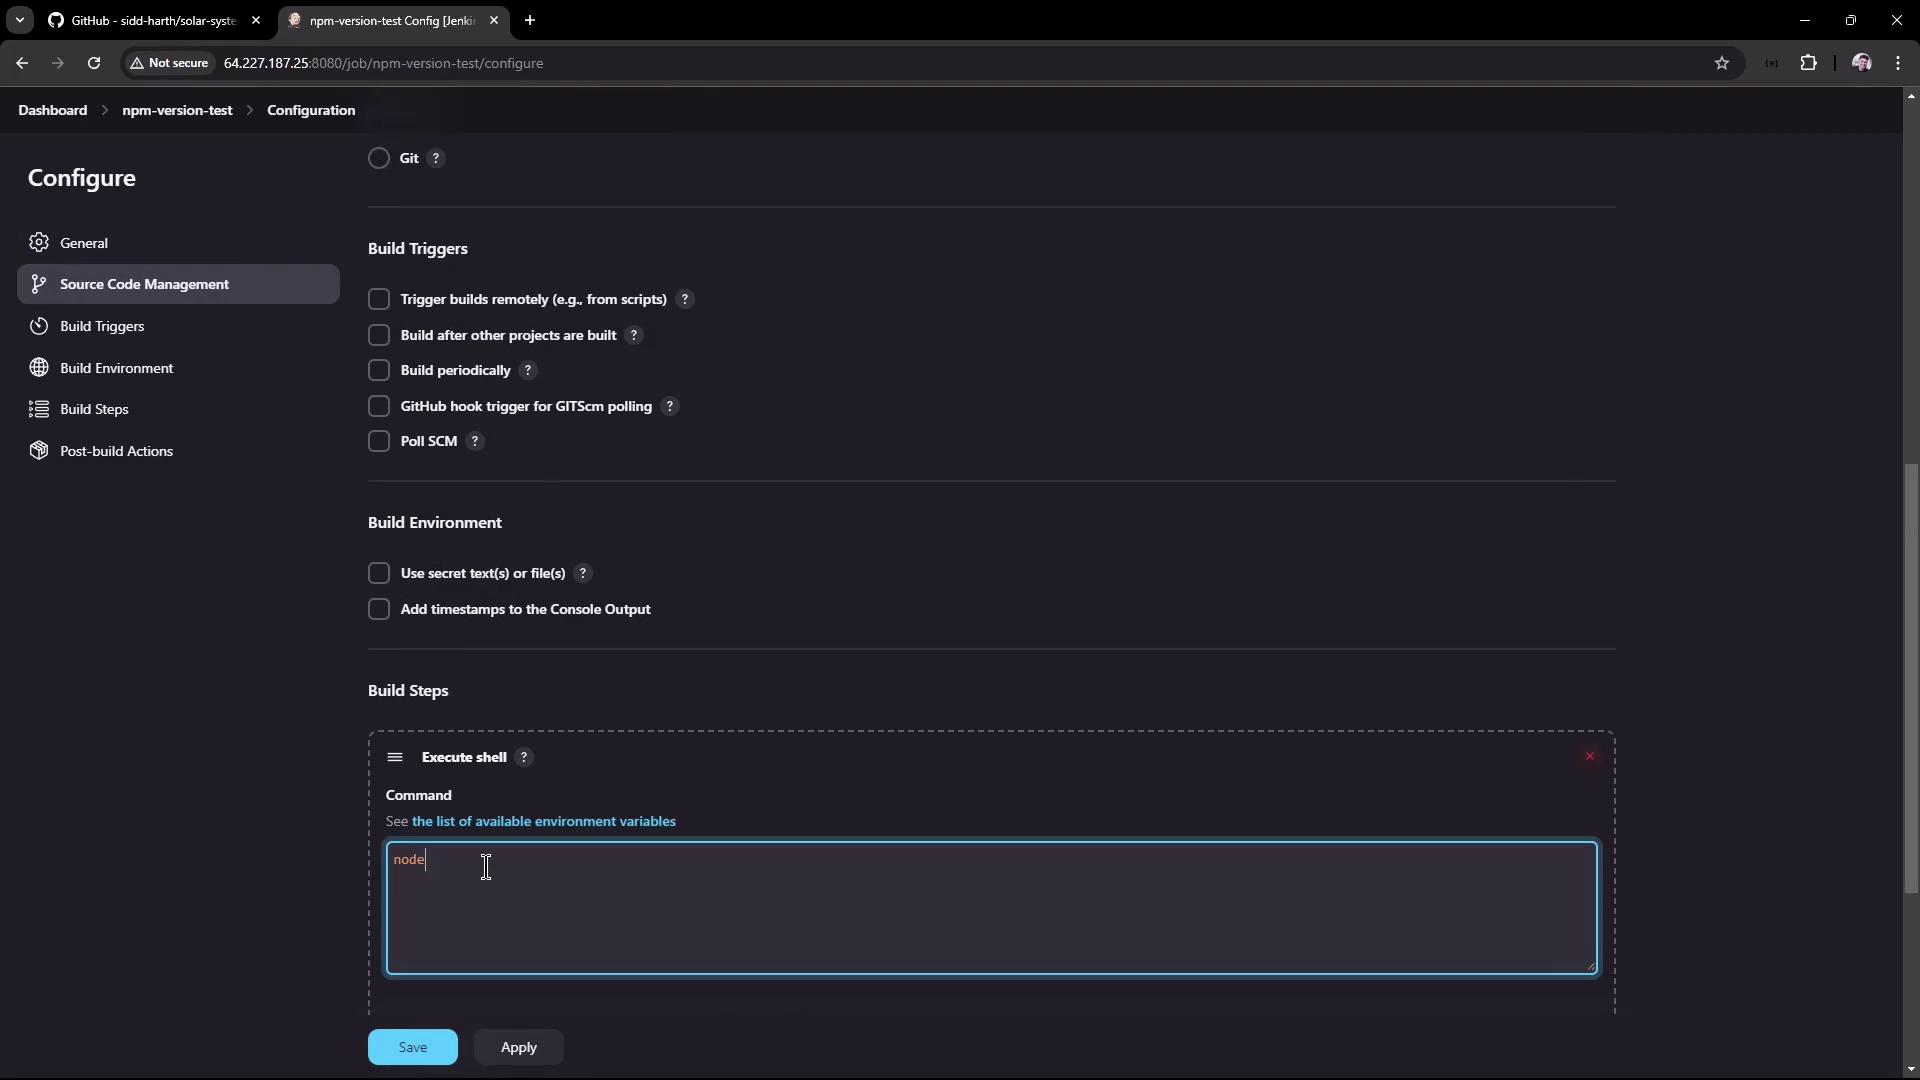Open help for Execute shell
The width and height of the screenshot is (1920, 1080).
point(524,757)
